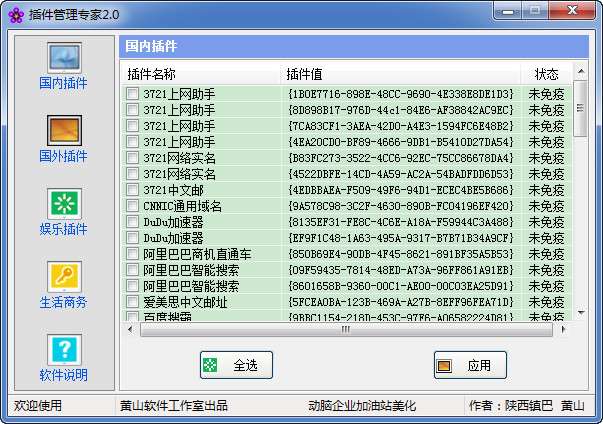The width and height of the screenshot is (603, 424).
Task: Check the 3721中文邮 checkbox
Action: [132, 190]
